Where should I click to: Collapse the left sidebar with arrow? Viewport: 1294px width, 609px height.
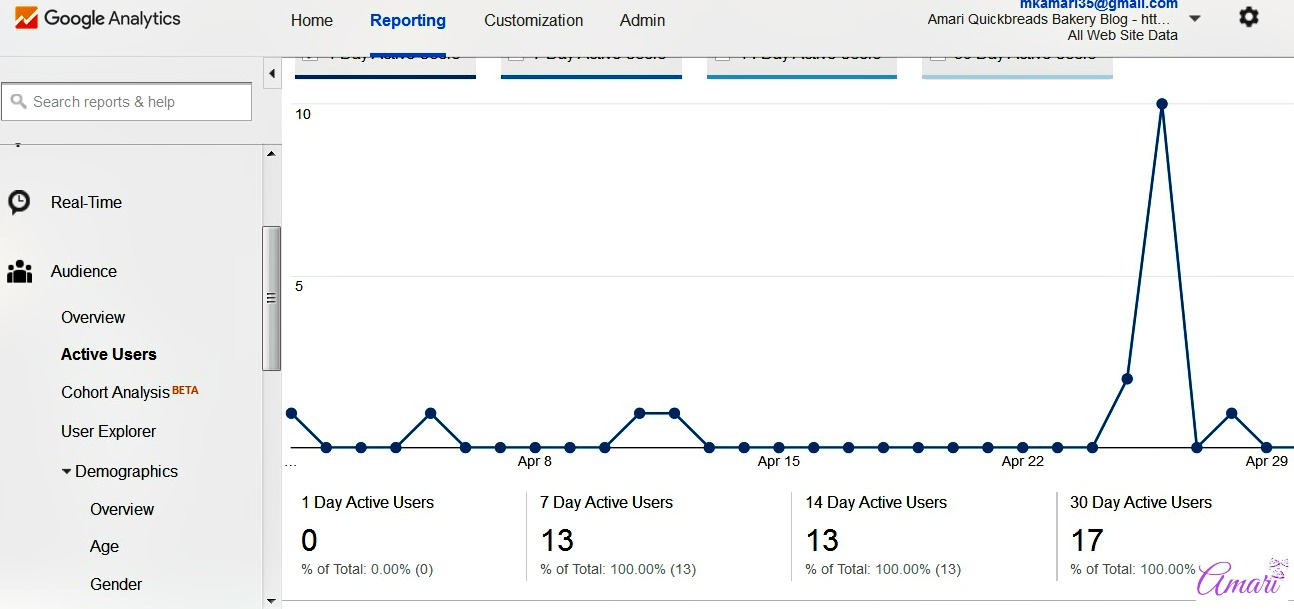[x=272, y=73]
